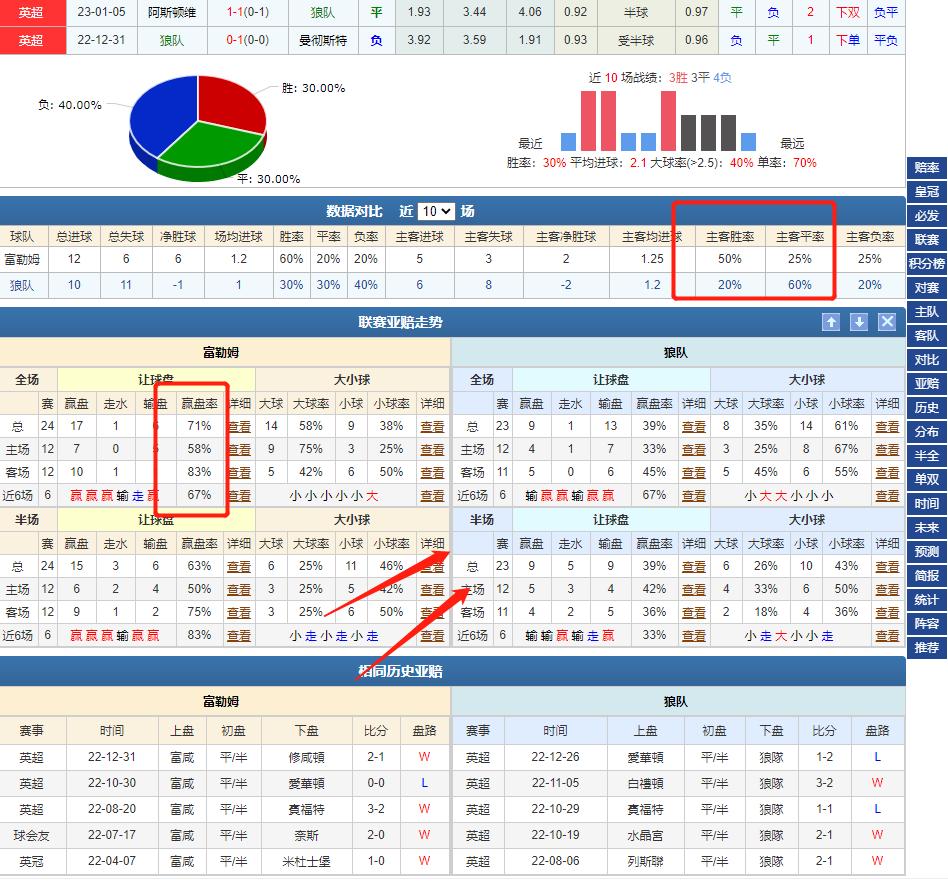Click 主客胜率 column header in 数据对比
This screenshot has width=948, height=883.
pos(730,236)
